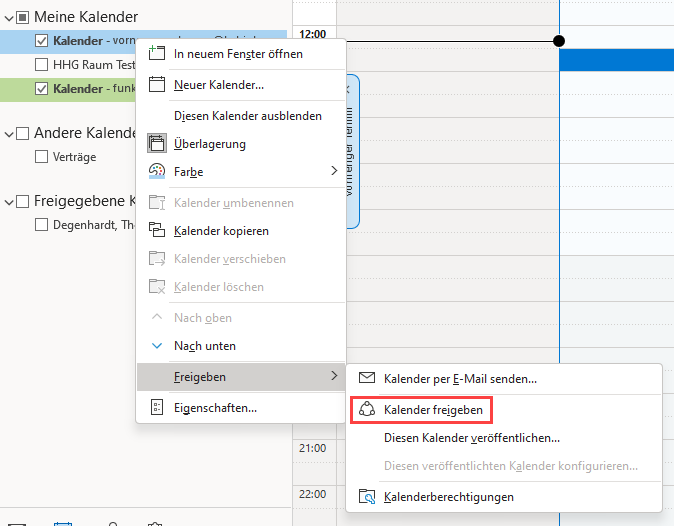Click the Kalender umbenennen icon
This screenshot has height=526, width=674.
tap(157, 202)
